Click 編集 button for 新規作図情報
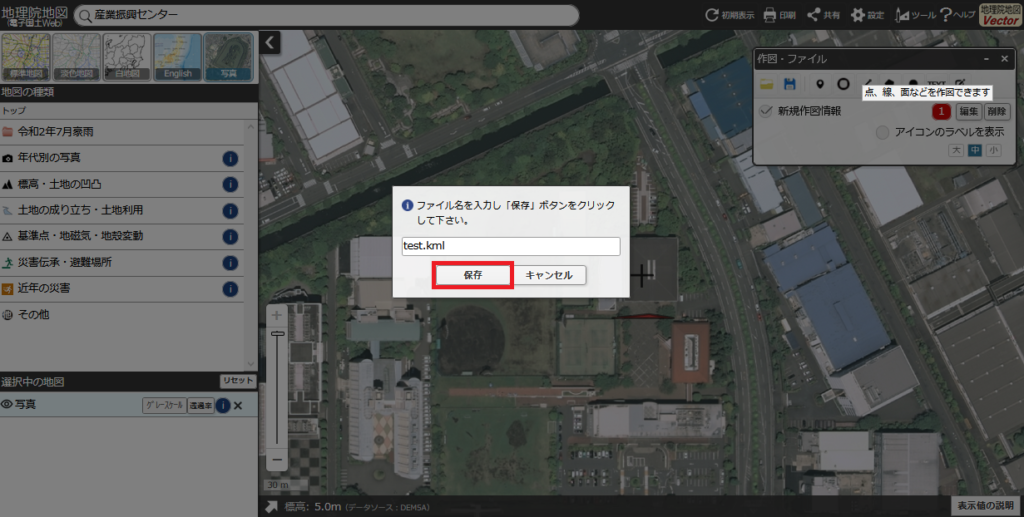This screenshot has height=517, width=1024. 968,112
